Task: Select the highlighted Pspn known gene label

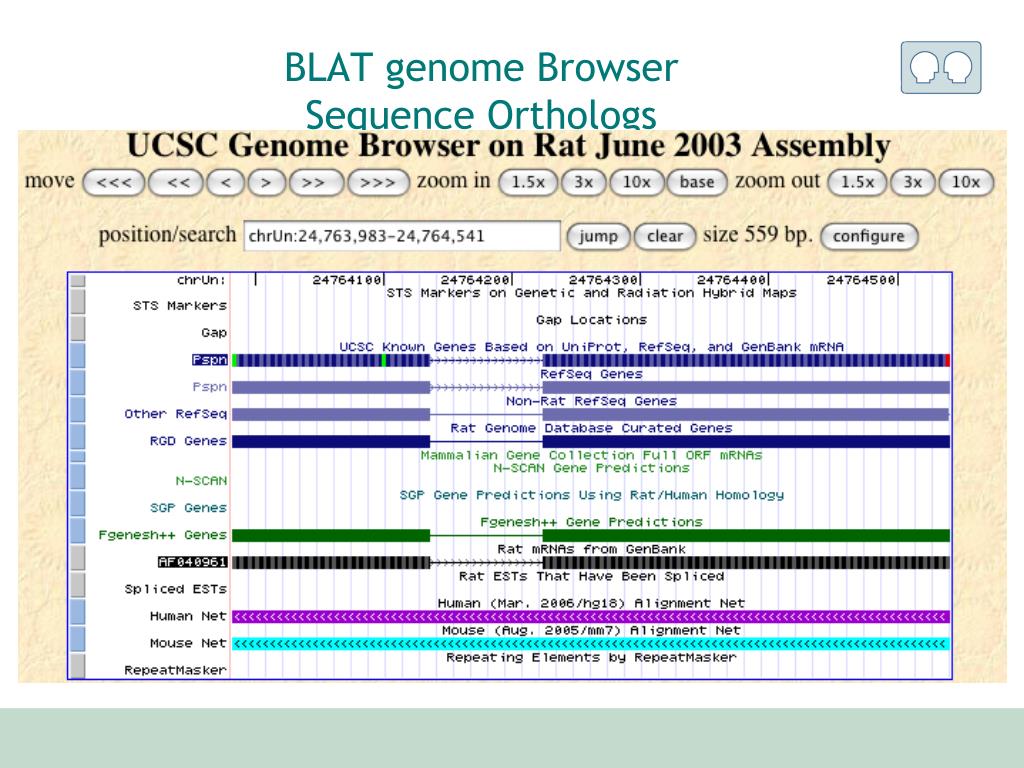Action: [210, 360]
